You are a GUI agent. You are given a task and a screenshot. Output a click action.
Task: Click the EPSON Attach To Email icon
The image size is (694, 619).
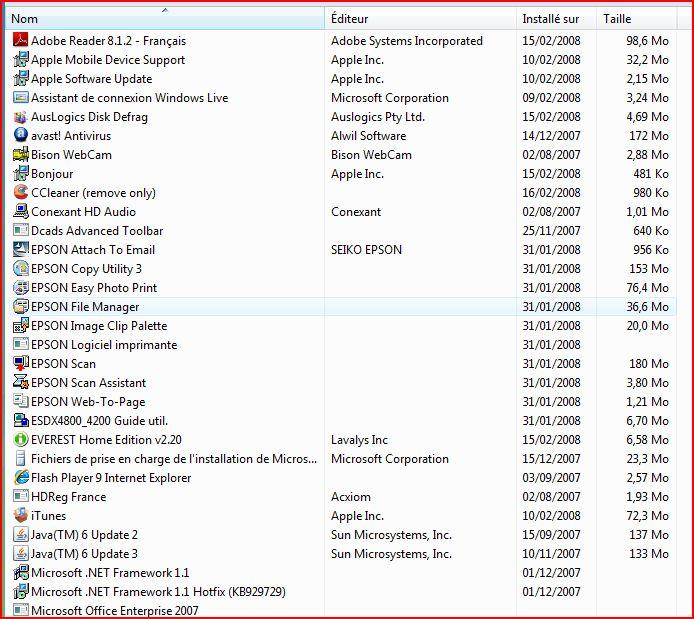tap(20, 250)
